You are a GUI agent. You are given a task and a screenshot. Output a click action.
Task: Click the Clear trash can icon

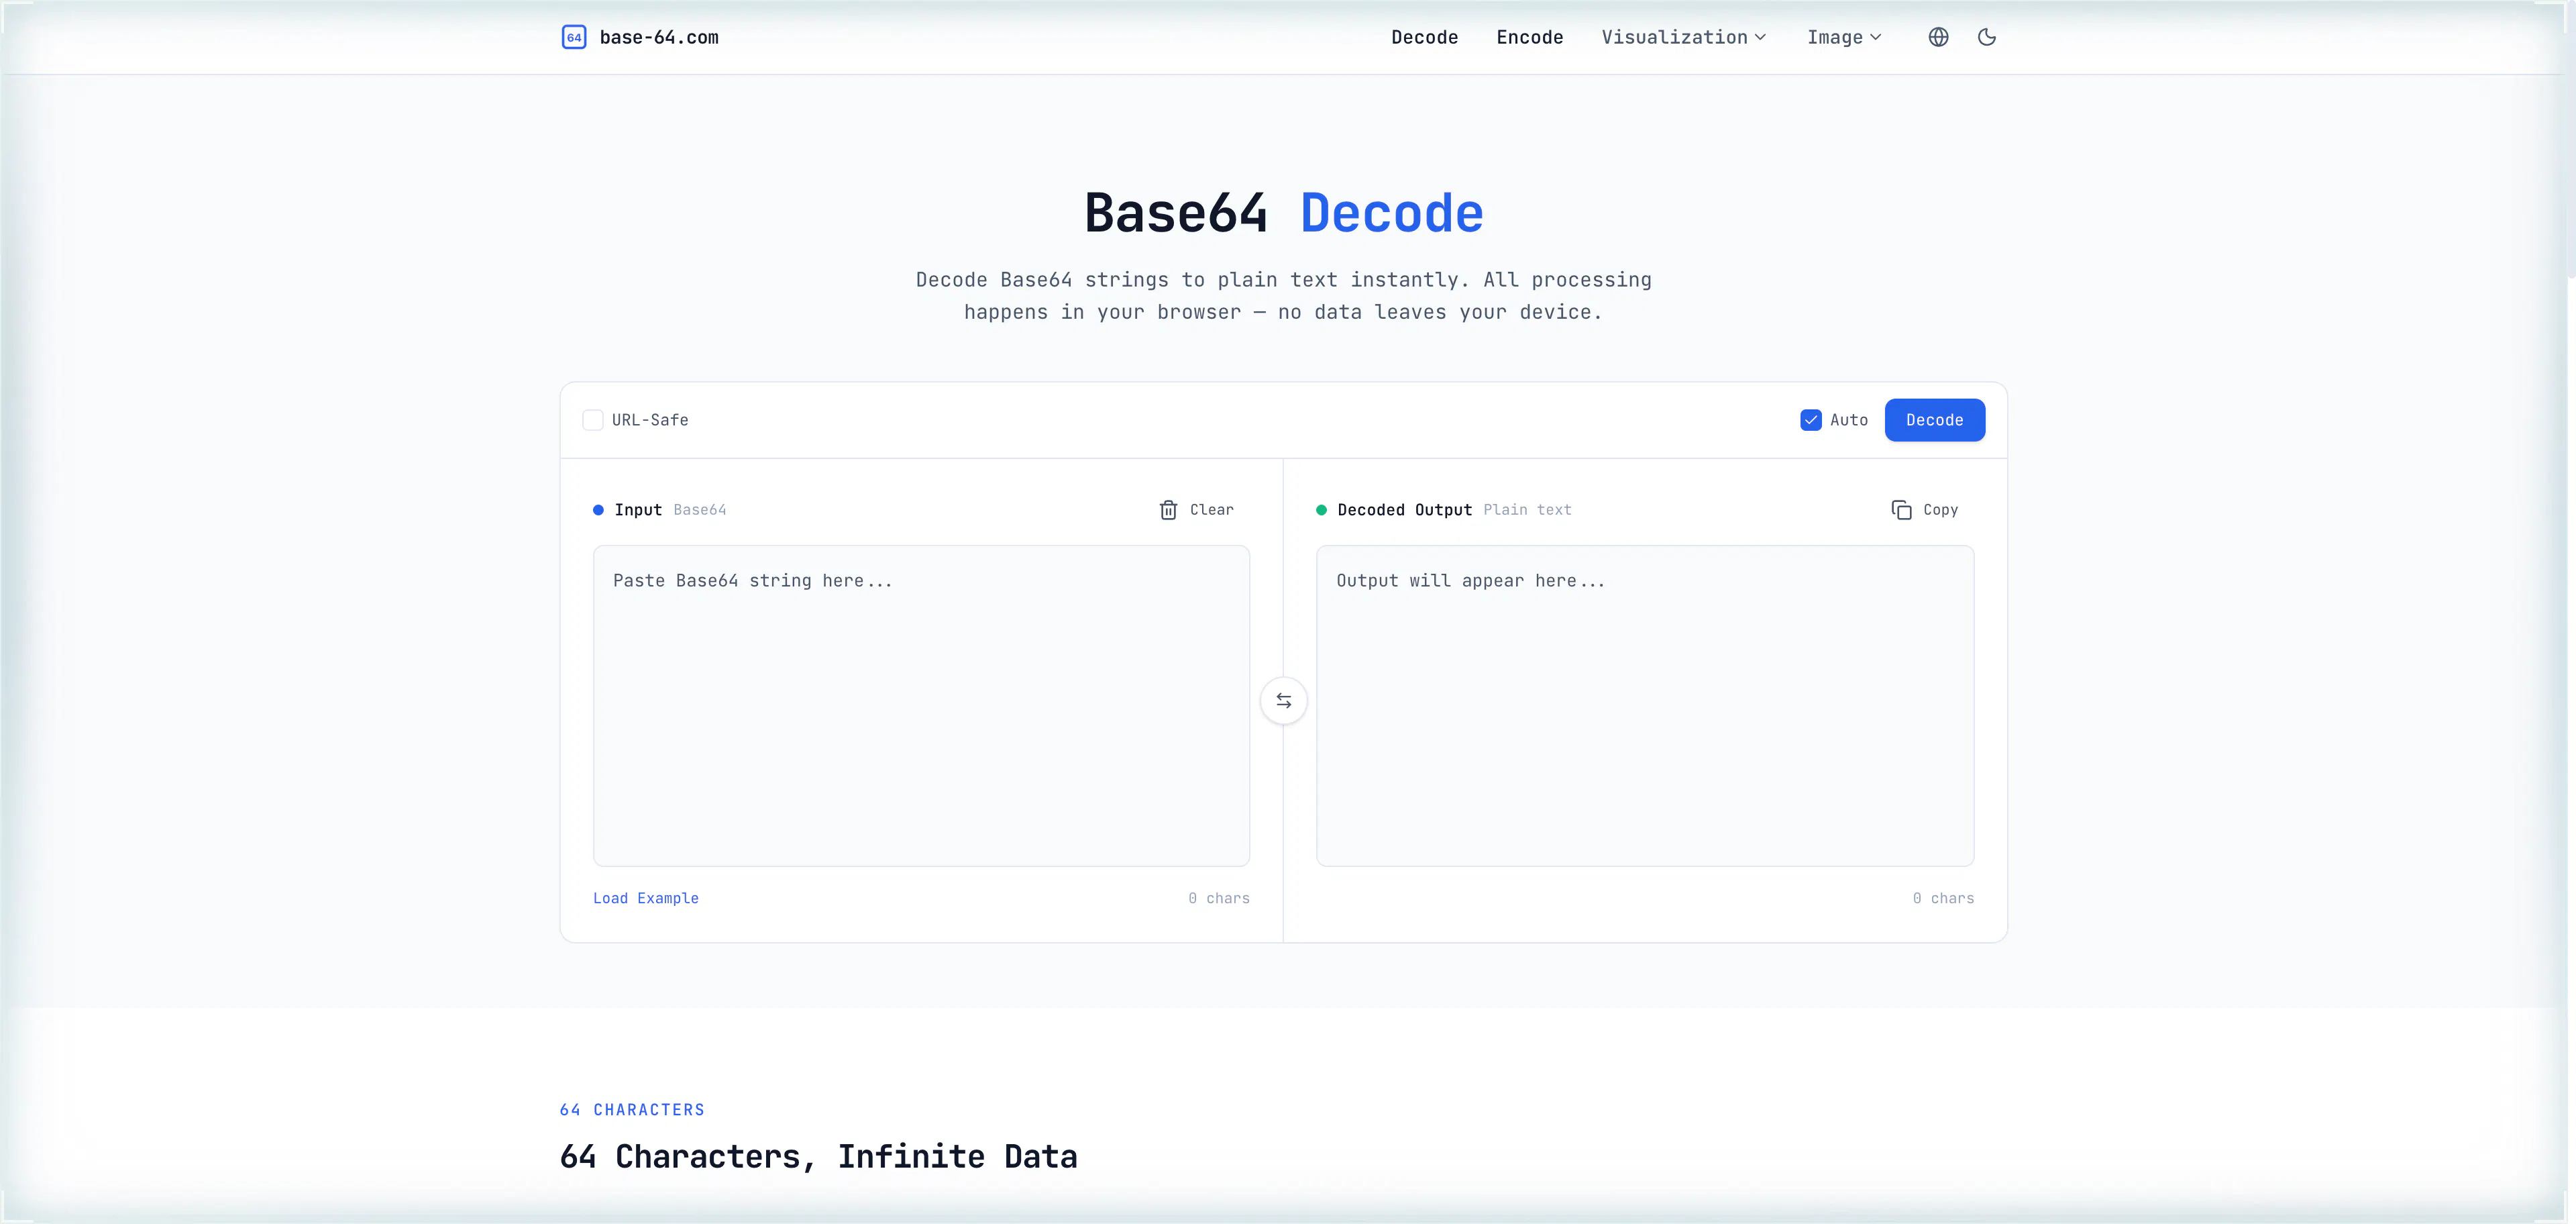(1168, 510)
